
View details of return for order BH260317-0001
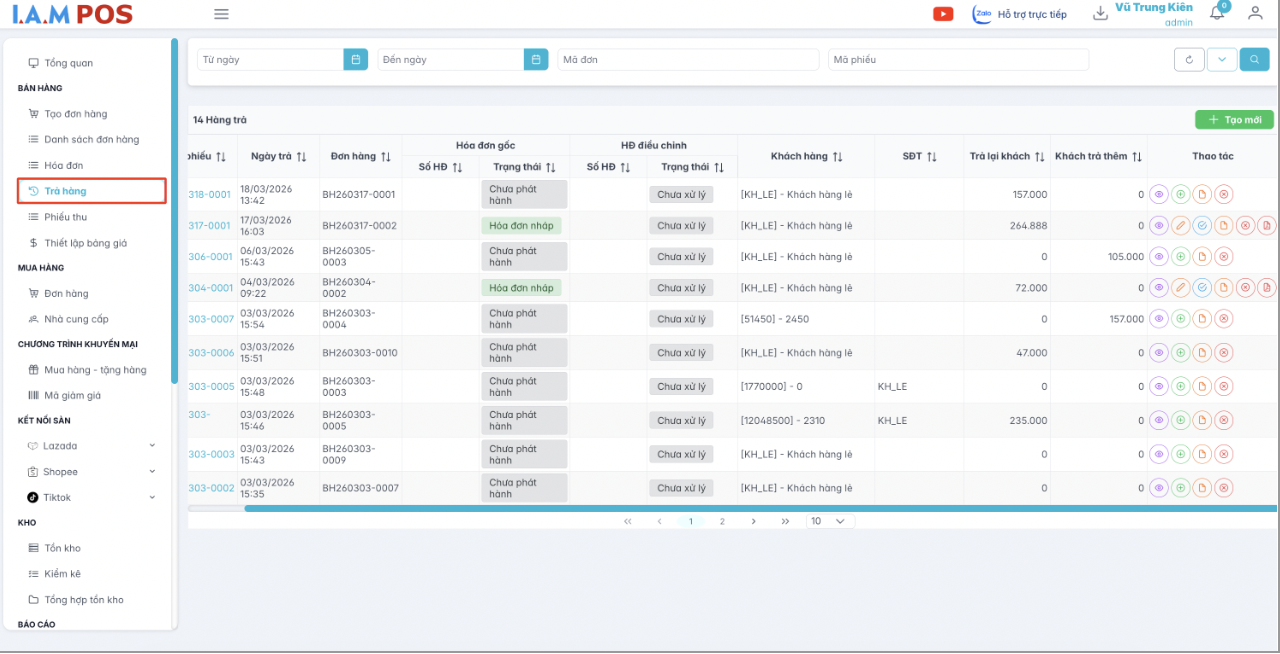click(x=1159, y=195)
